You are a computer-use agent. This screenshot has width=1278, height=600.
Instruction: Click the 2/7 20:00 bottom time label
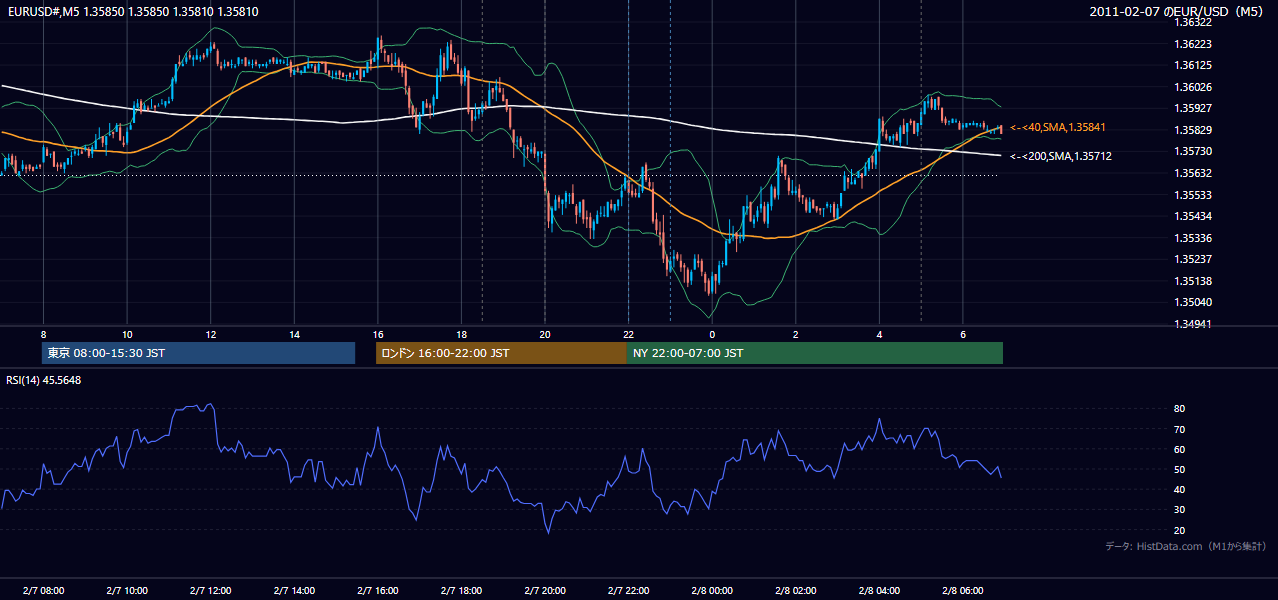[545, 591]
